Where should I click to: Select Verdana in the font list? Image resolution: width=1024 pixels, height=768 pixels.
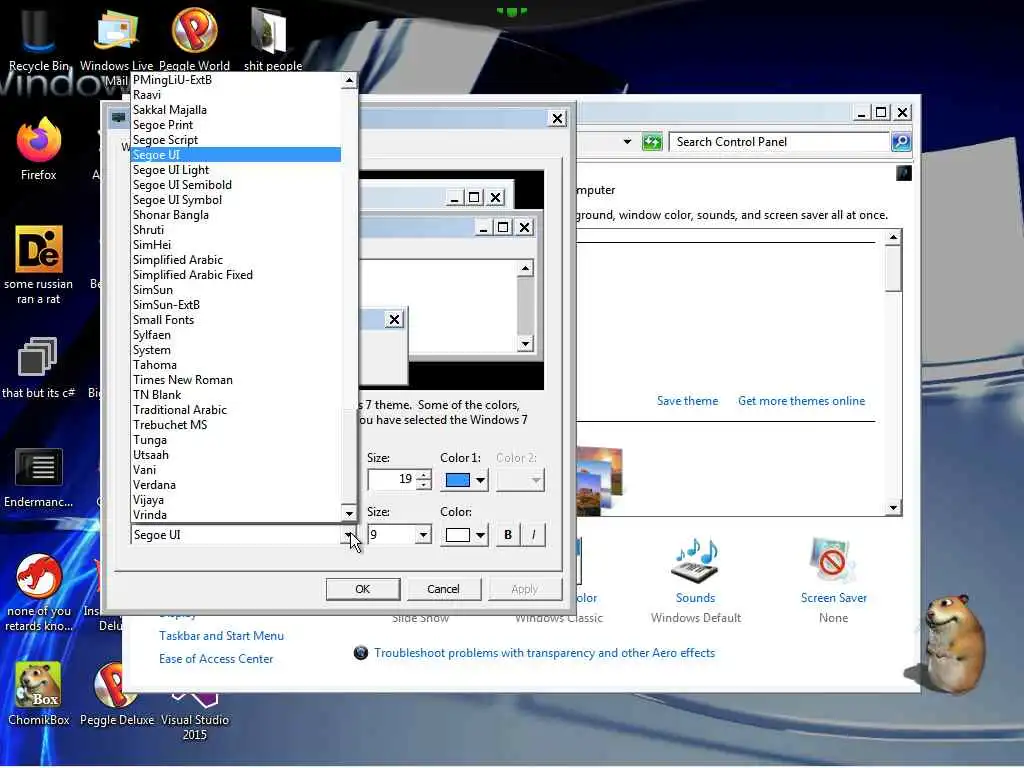click(x=236, y=485)
